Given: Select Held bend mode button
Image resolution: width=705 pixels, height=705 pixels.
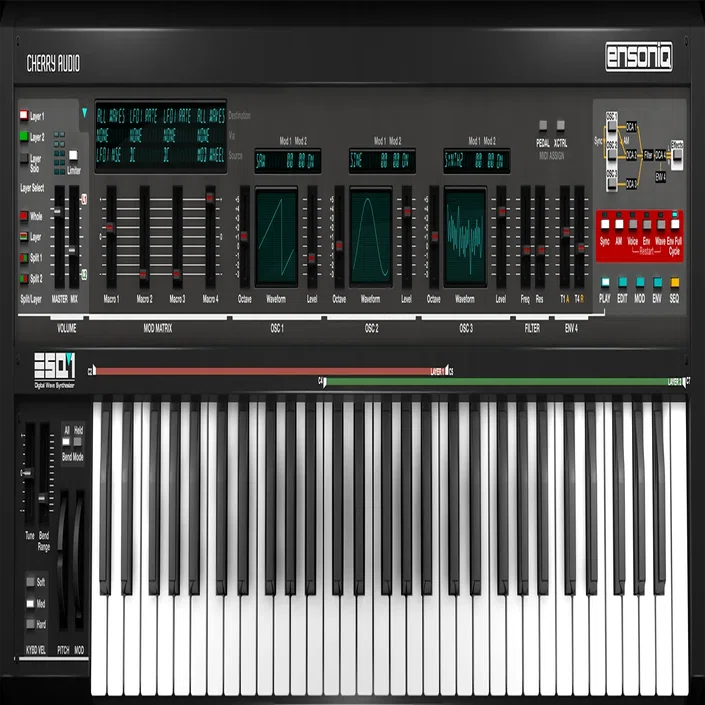Looking at the screenshot, I should point(78,442).
